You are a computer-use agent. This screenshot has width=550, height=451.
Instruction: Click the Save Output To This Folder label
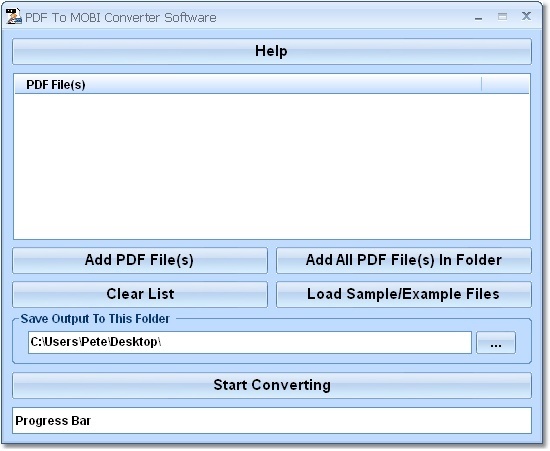pos(95,319)
